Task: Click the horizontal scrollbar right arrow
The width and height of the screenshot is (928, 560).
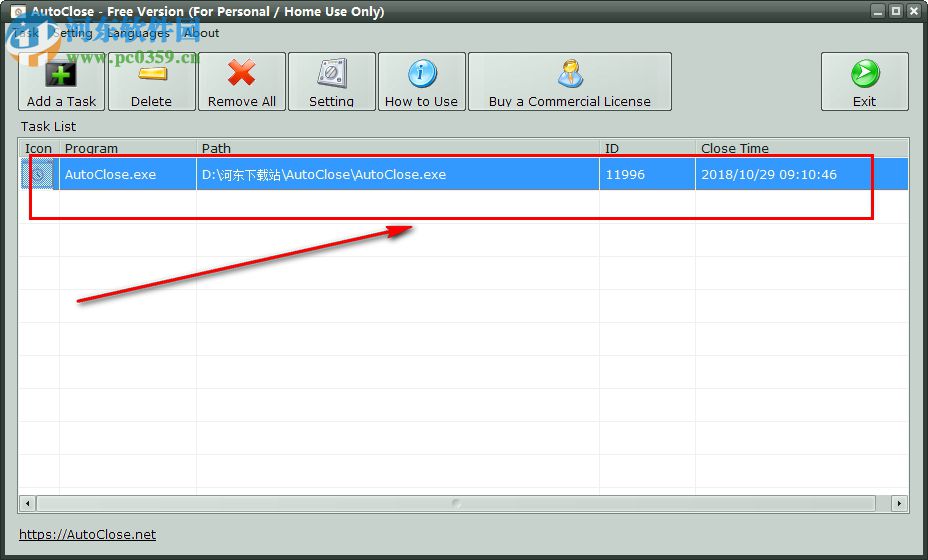Action: click(900, 504)
